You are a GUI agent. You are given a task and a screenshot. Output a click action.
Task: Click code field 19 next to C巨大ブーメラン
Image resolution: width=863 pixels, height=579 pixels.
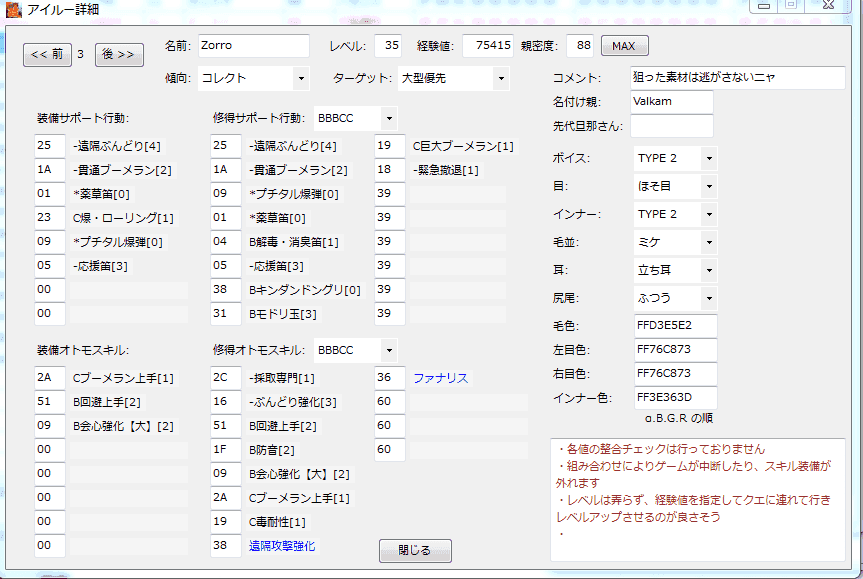[x=390, y=146]
